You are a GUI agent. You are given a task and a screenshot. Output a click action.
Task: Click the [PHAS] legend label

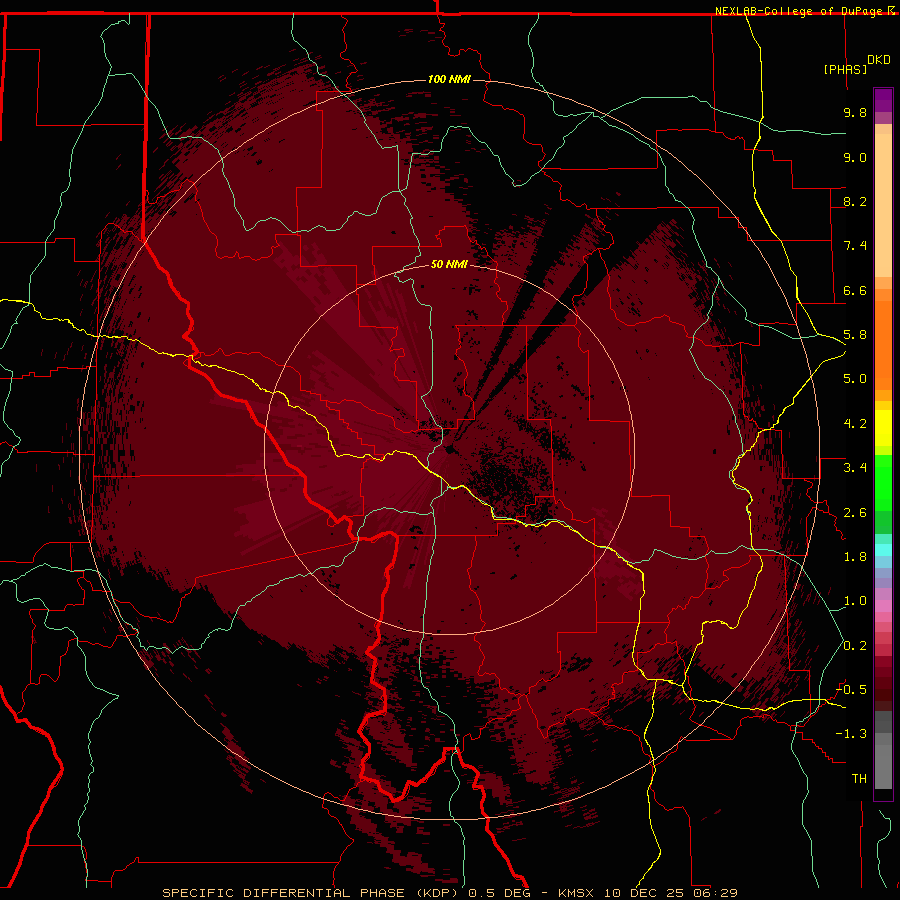point(845,69)
